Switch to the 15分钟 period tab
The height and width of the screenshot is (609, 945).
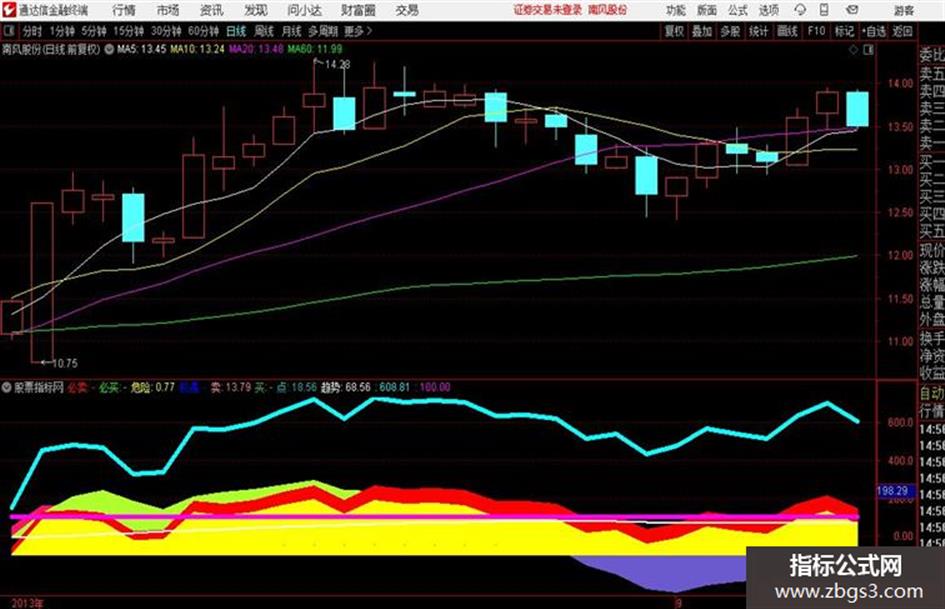(129, 31)
